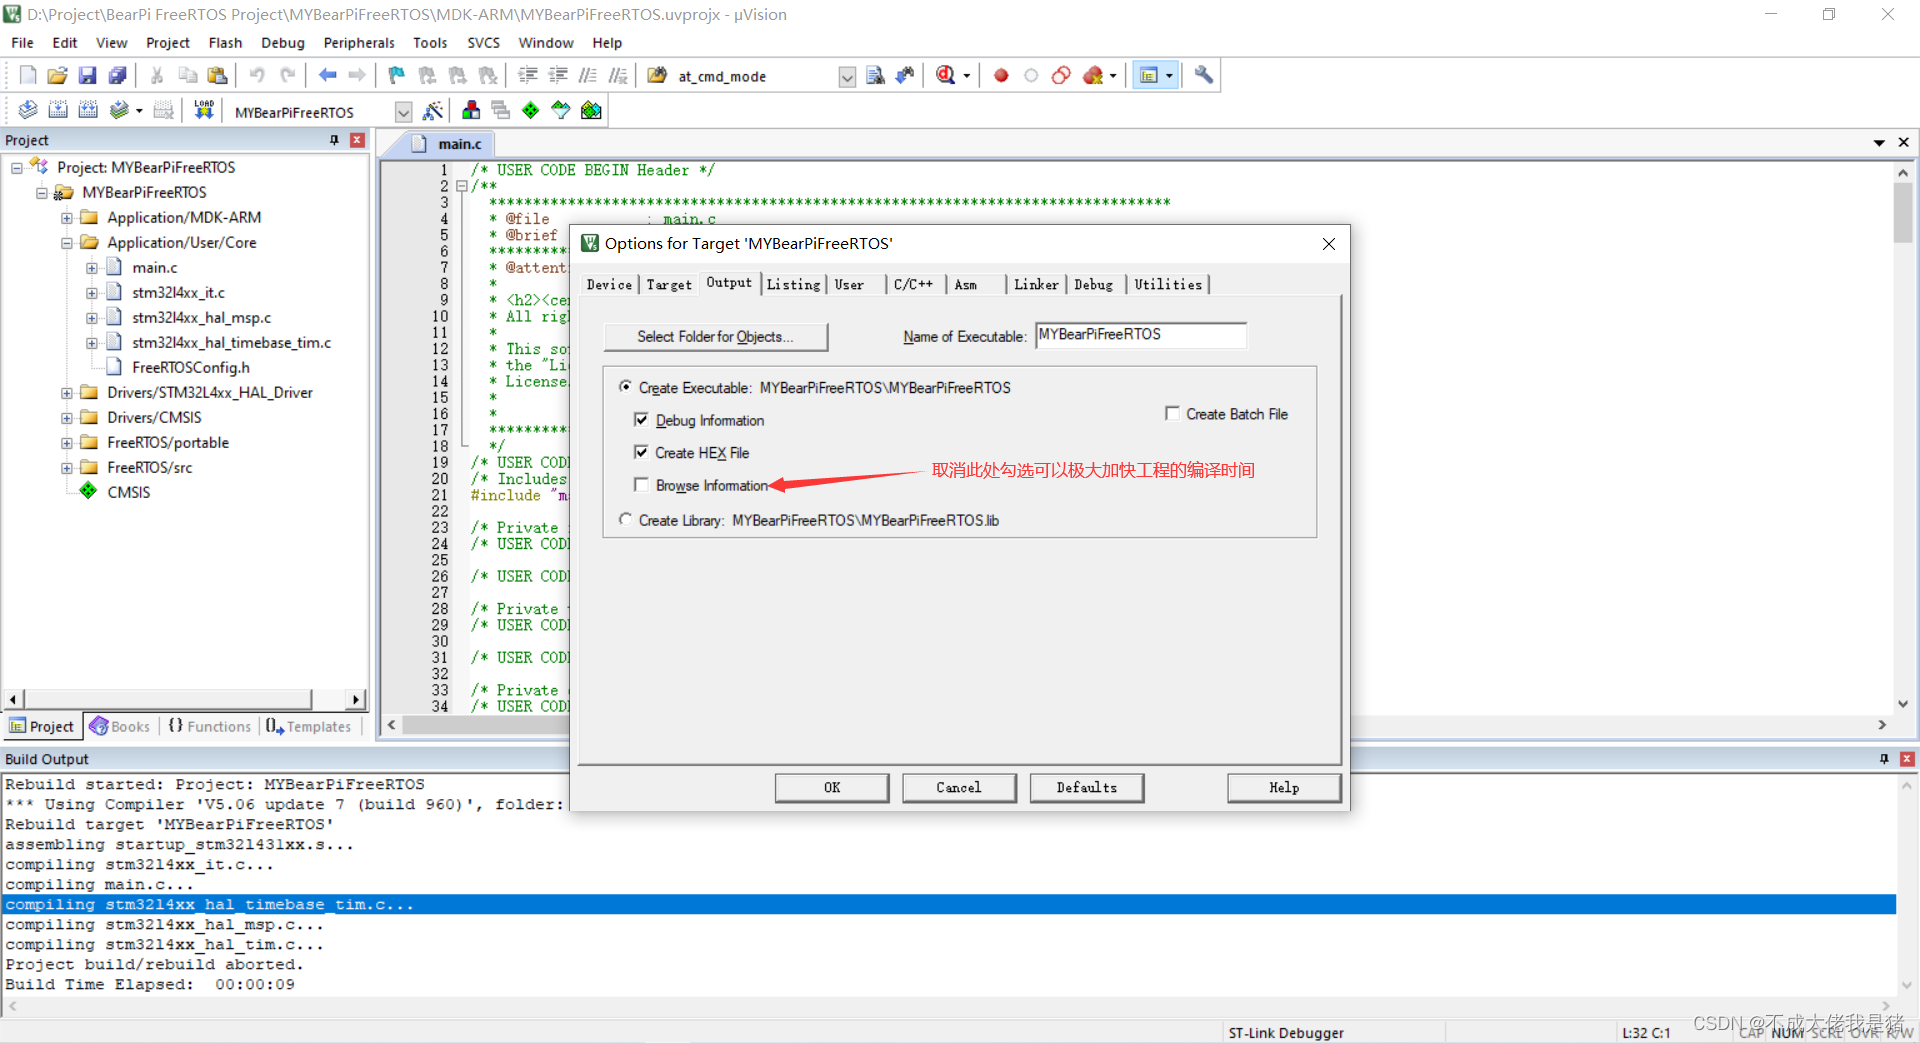Select the Create Library radio button

pyautogui.click(x=625, y=519)
